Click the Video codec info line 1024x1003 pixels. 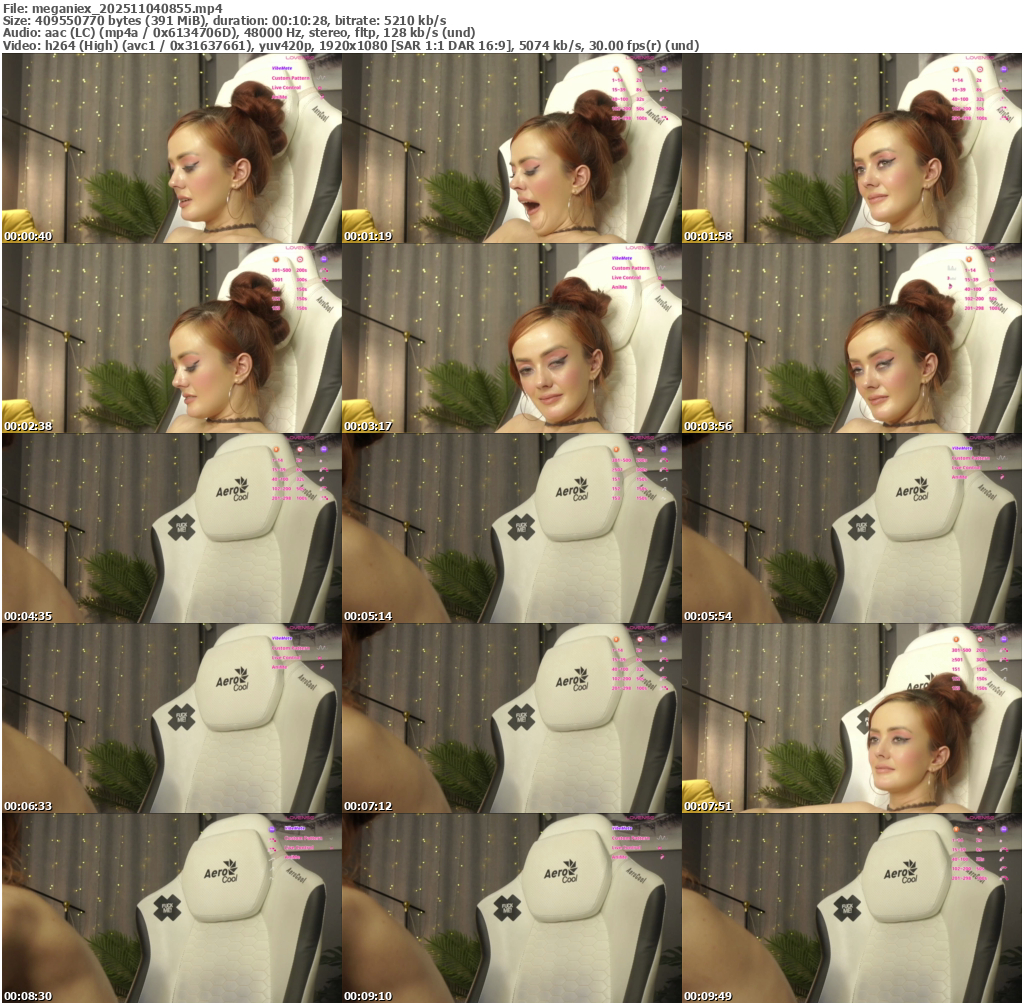[x=350, y=45]
